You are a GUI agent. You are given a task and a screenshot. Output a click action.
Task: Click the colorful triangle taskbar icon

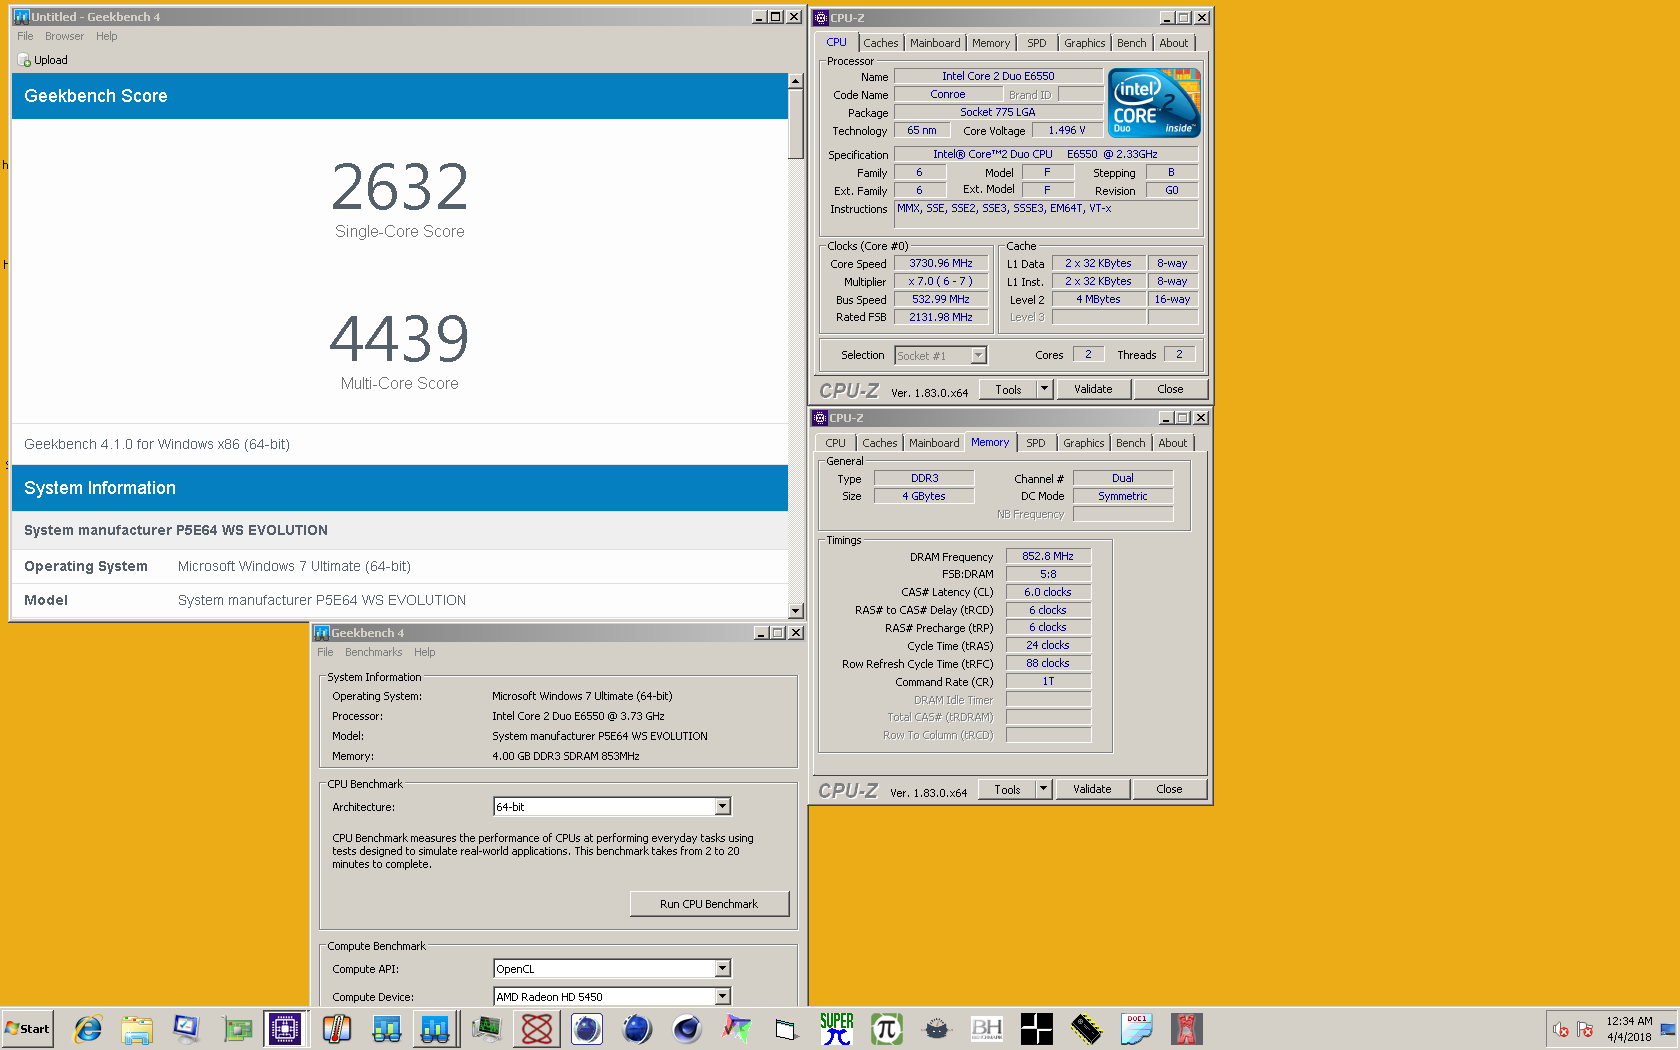pos(737,1028)
